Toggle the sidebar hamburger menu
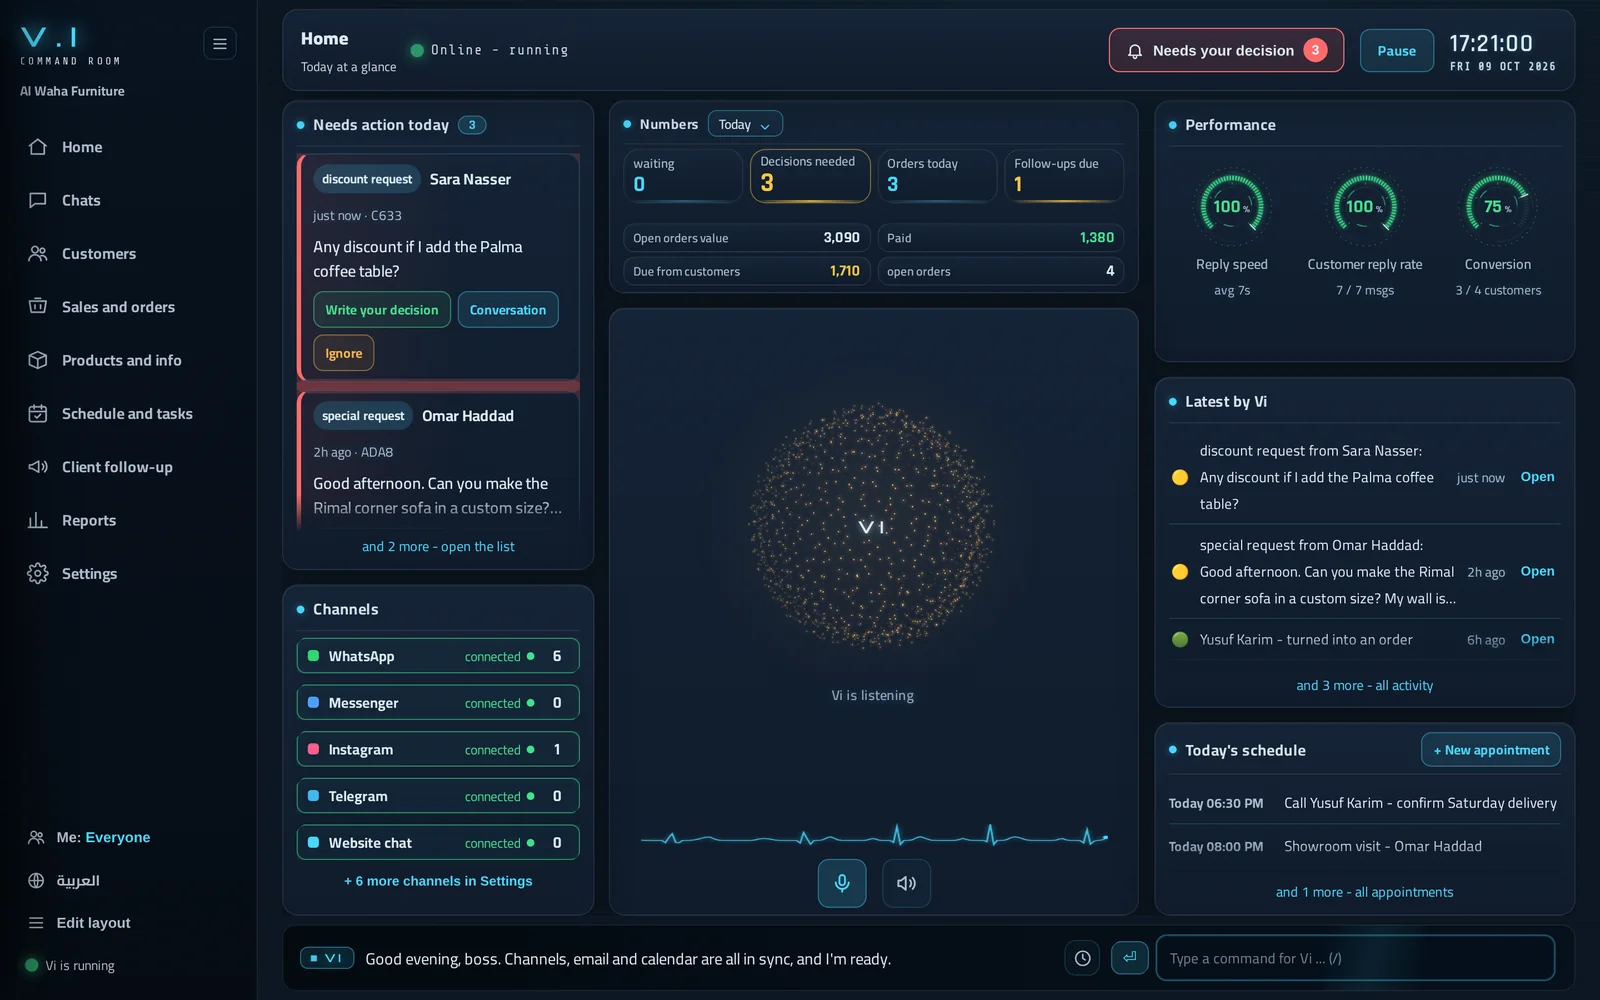The height and width of the screenshot is (1000, 1600). coord(220,44)
